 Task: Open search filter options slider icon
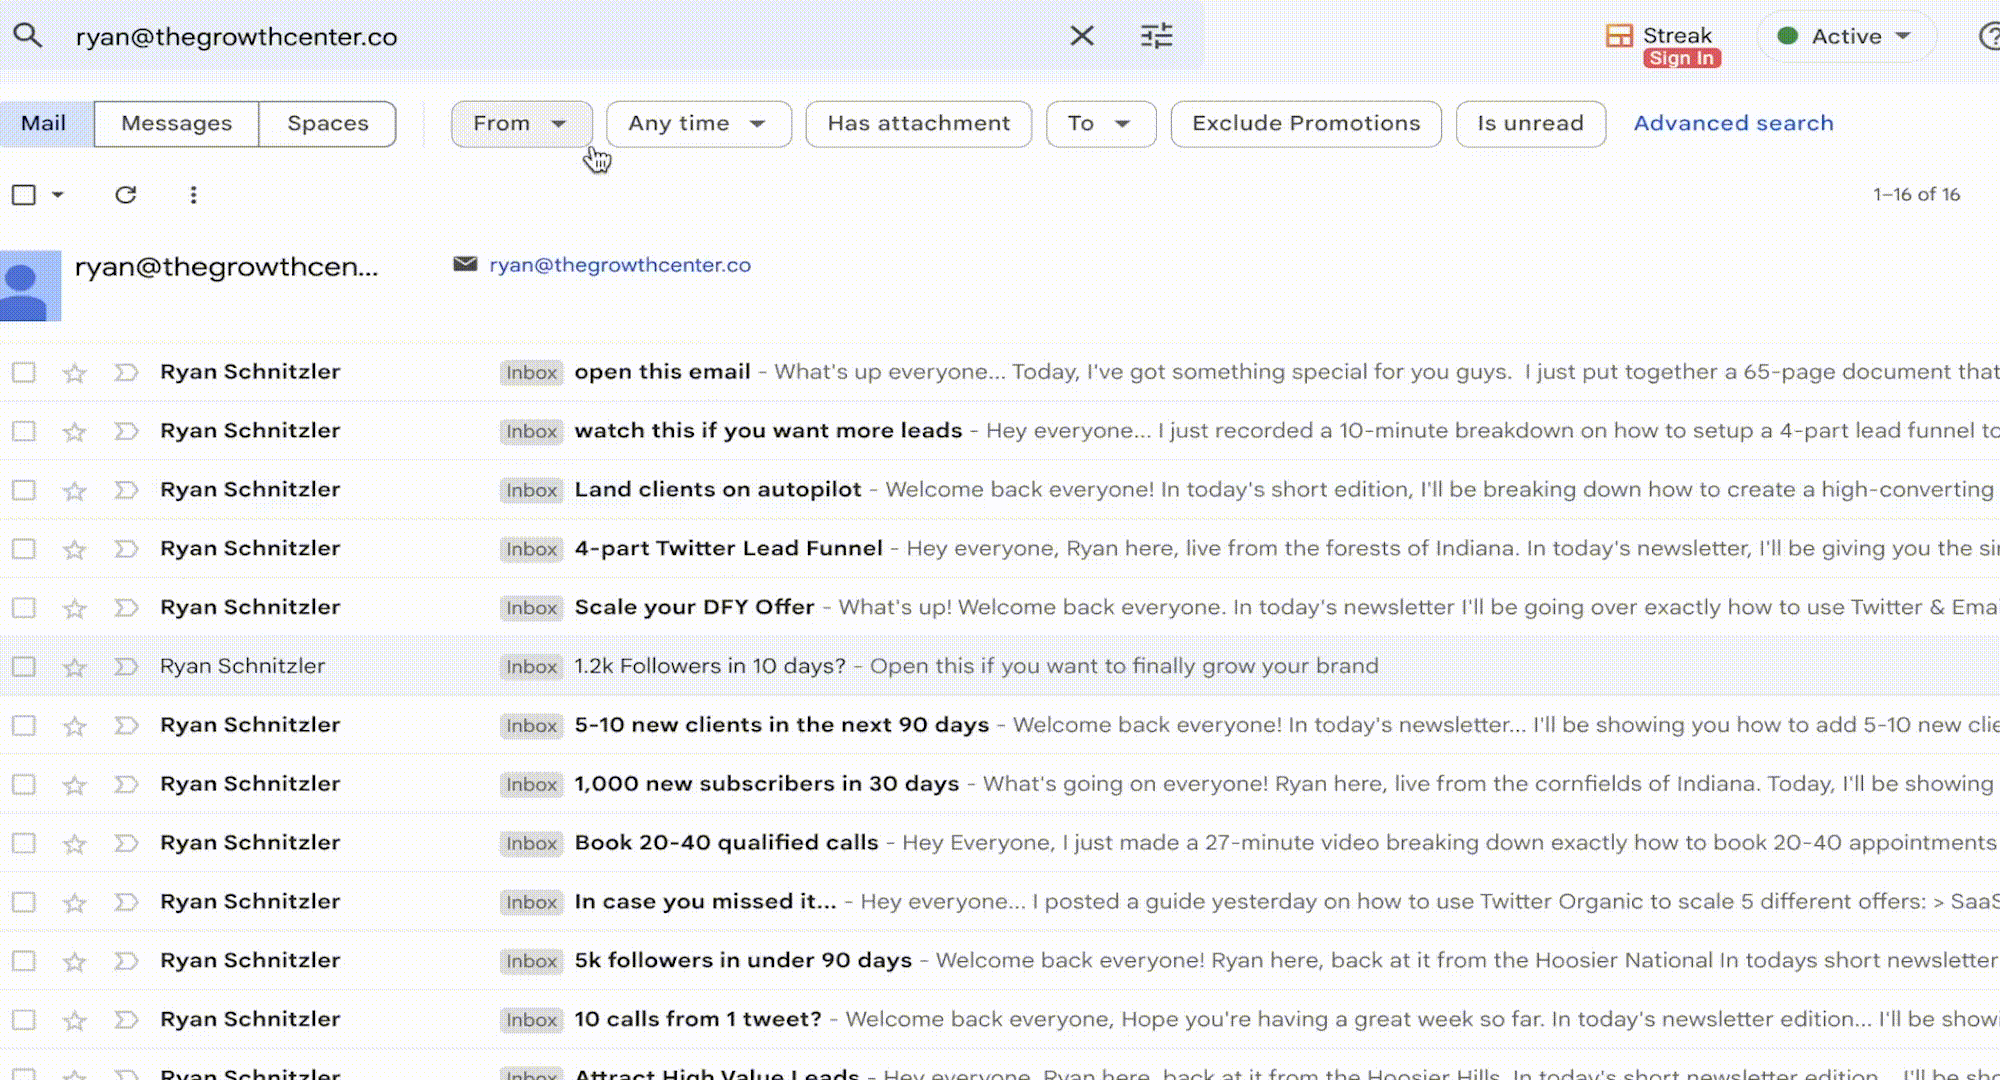click(x=1156, y=36)
